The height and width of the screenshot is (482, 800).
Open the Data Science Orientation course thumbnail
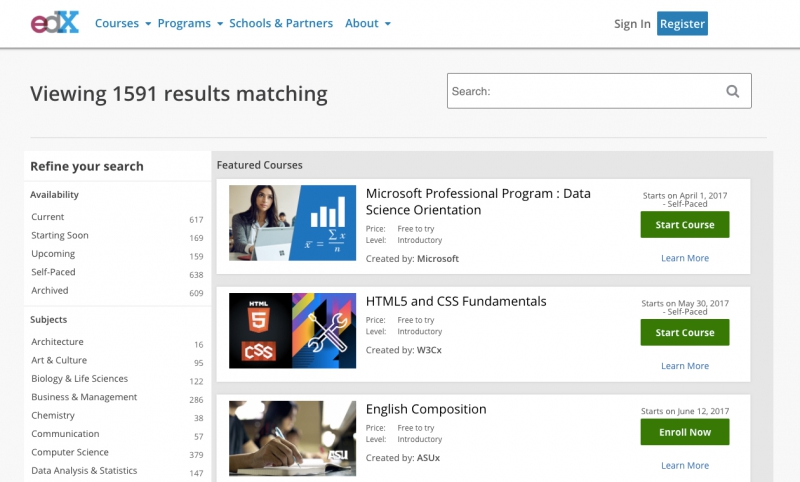pos(292,223)
